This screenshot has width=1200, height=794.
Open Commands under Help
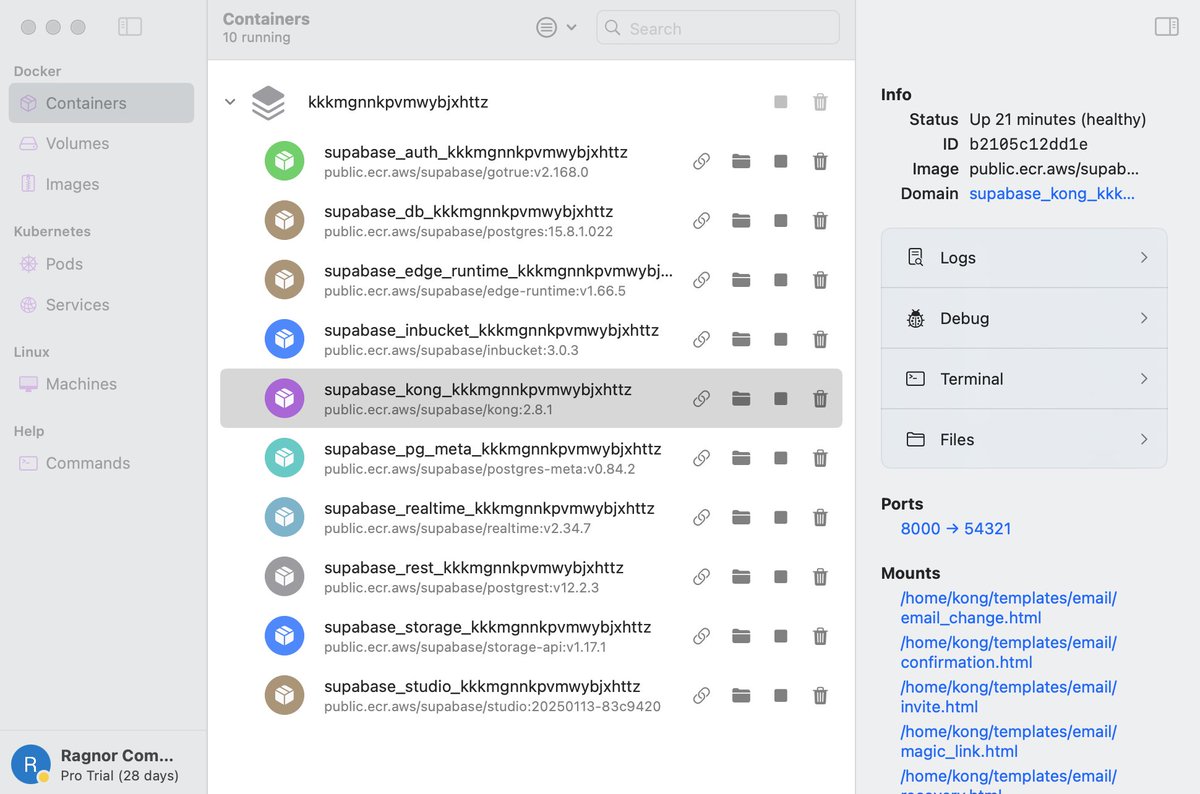click(x=101, y=463)
